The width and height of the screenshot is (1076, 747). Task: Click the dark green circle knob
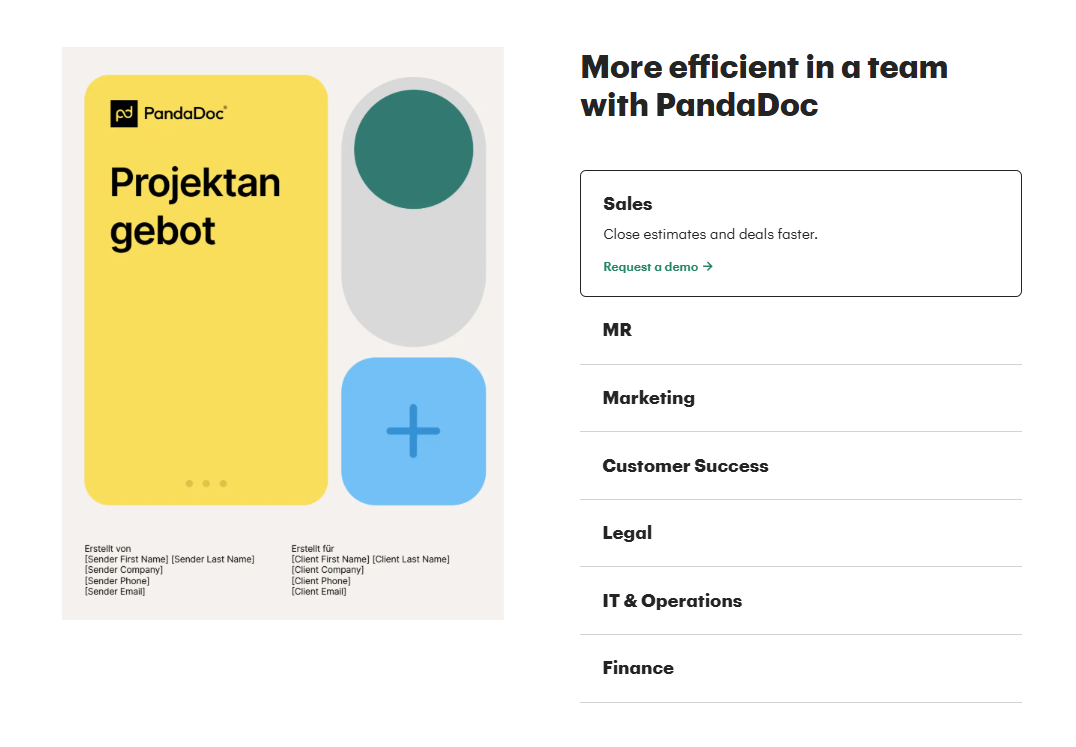click(413, 150)
